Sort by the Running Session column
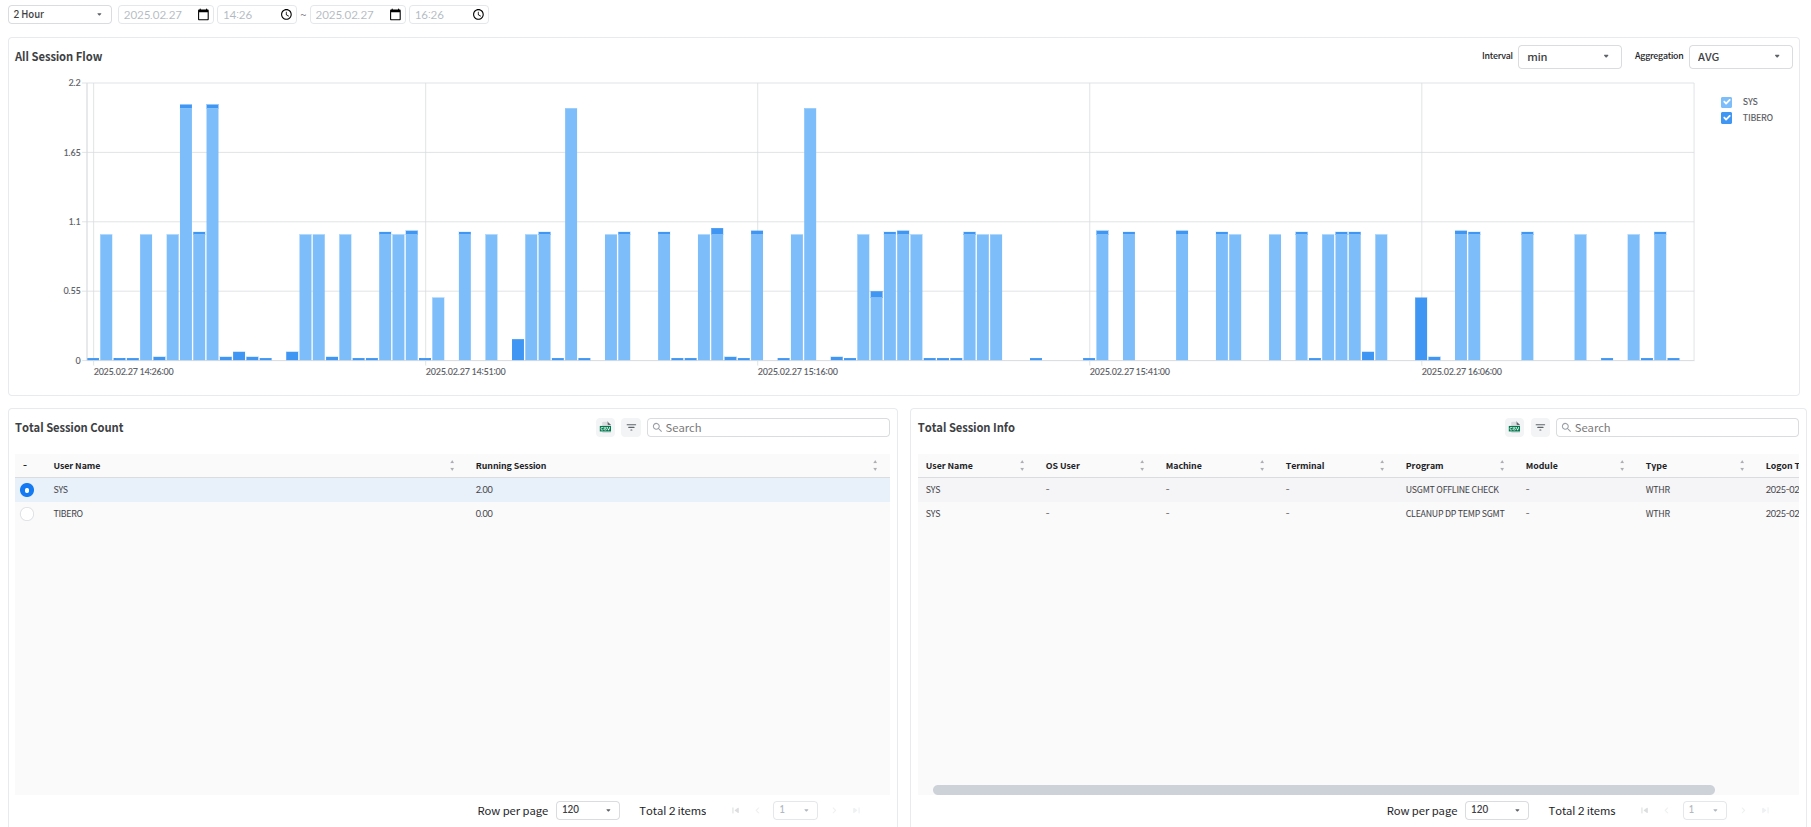 (x=511, y=466)
